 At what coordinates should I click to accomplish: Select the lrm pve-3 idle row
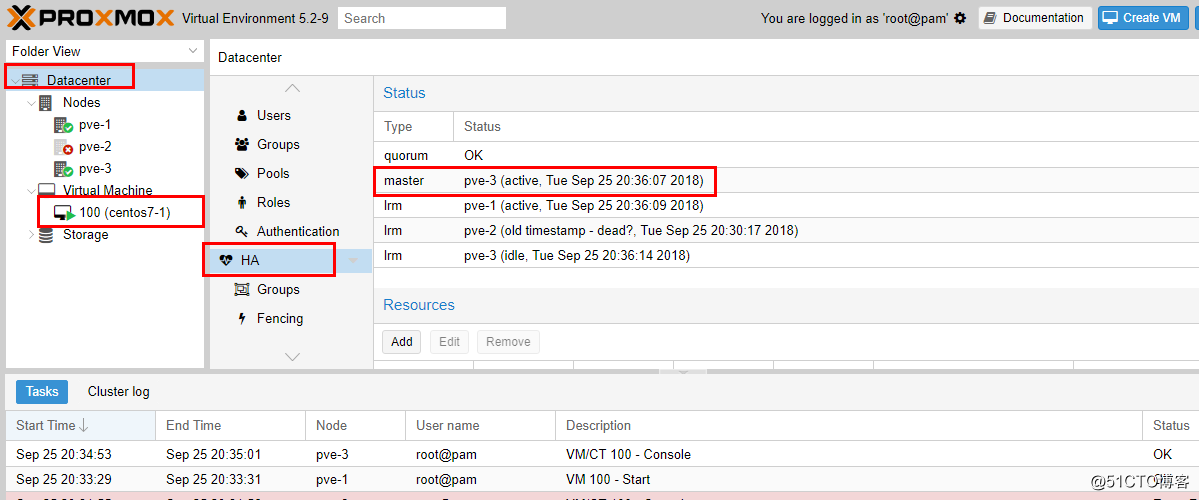[786, 255]
